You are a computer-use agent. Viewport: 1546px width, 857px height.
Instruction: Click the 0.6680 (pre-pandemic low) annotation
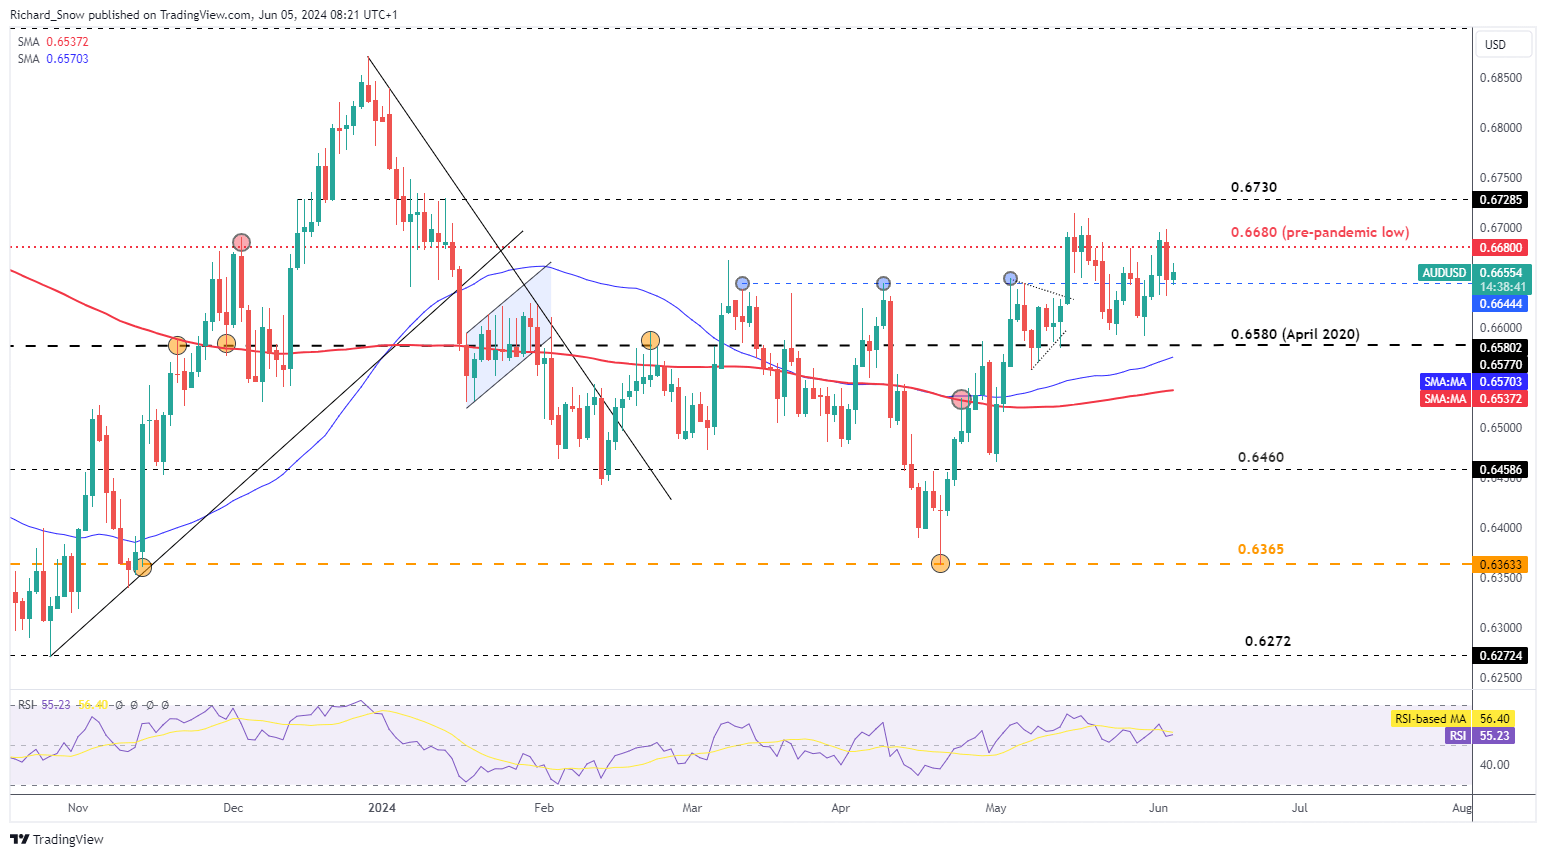(x=1319, y=232)
